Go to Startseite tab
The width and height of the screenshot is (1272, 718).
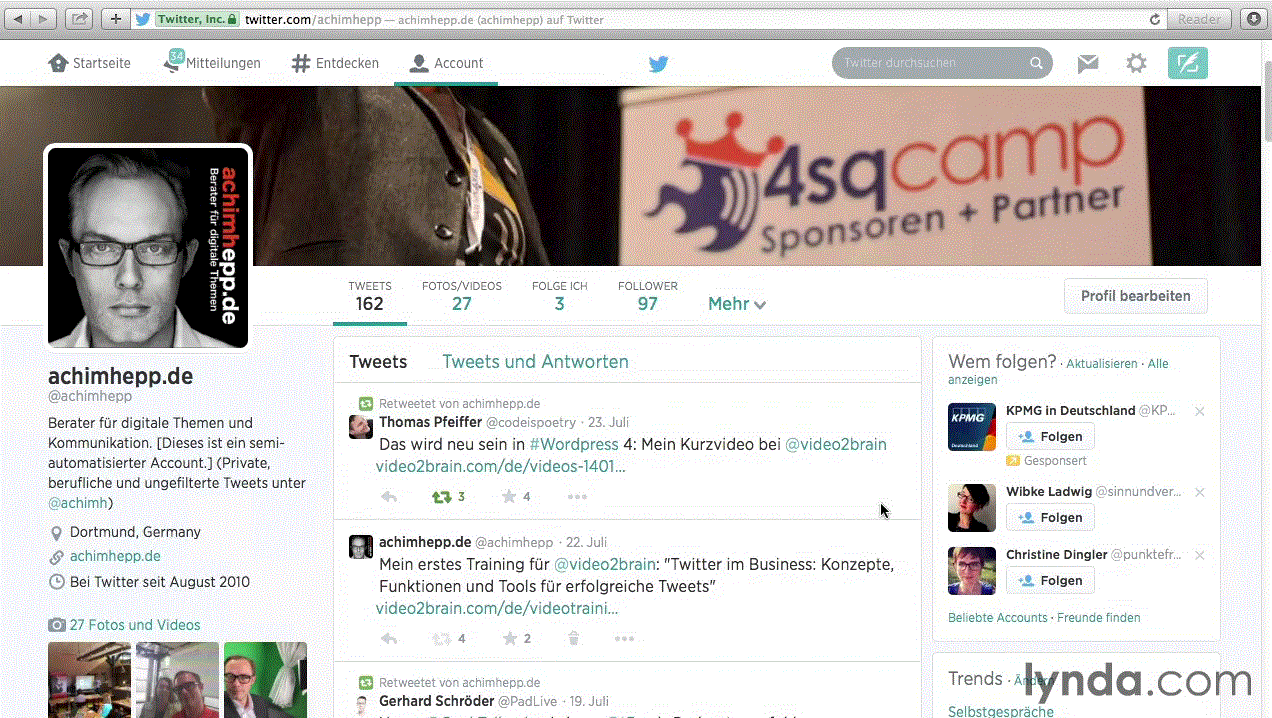(90, 63)
